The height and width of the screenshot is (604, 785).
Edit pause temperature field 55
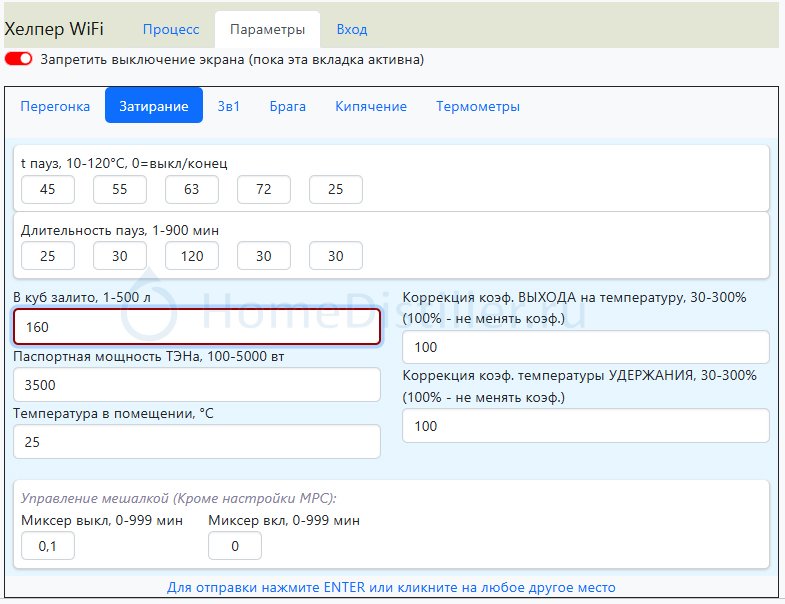point(120,189)
